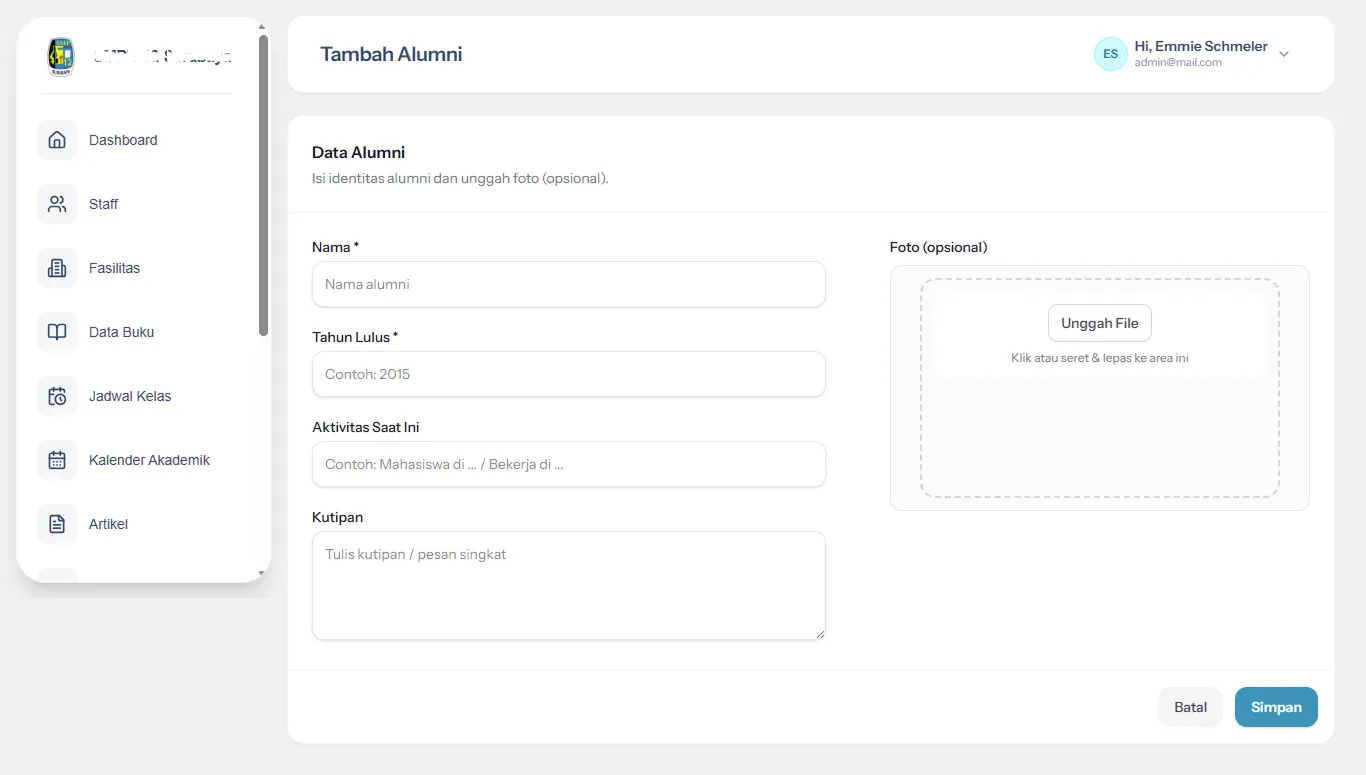
Task: Click the Tahun Lulus label
Action: click(355, 337)
